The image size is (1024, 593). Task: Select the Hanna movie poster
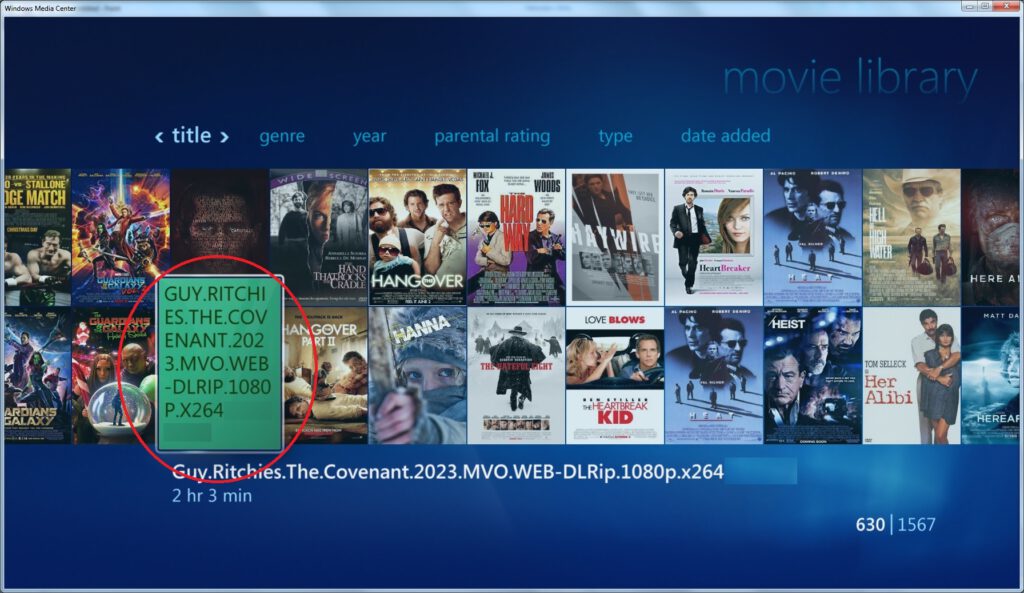click(x=417, y=376)
